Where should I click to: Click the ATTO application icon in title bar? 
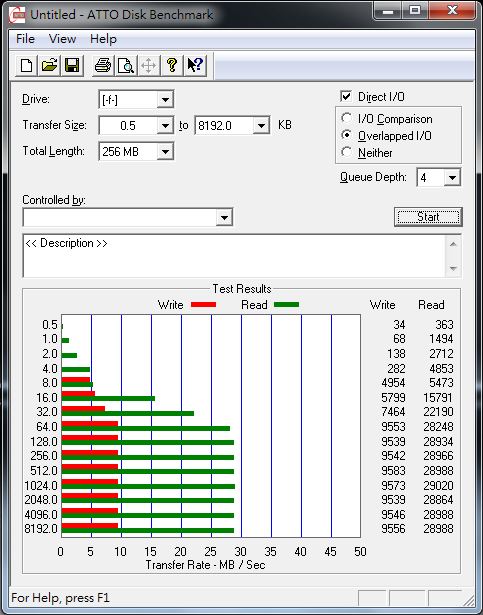pyautogui.click(x=17, y=15)
